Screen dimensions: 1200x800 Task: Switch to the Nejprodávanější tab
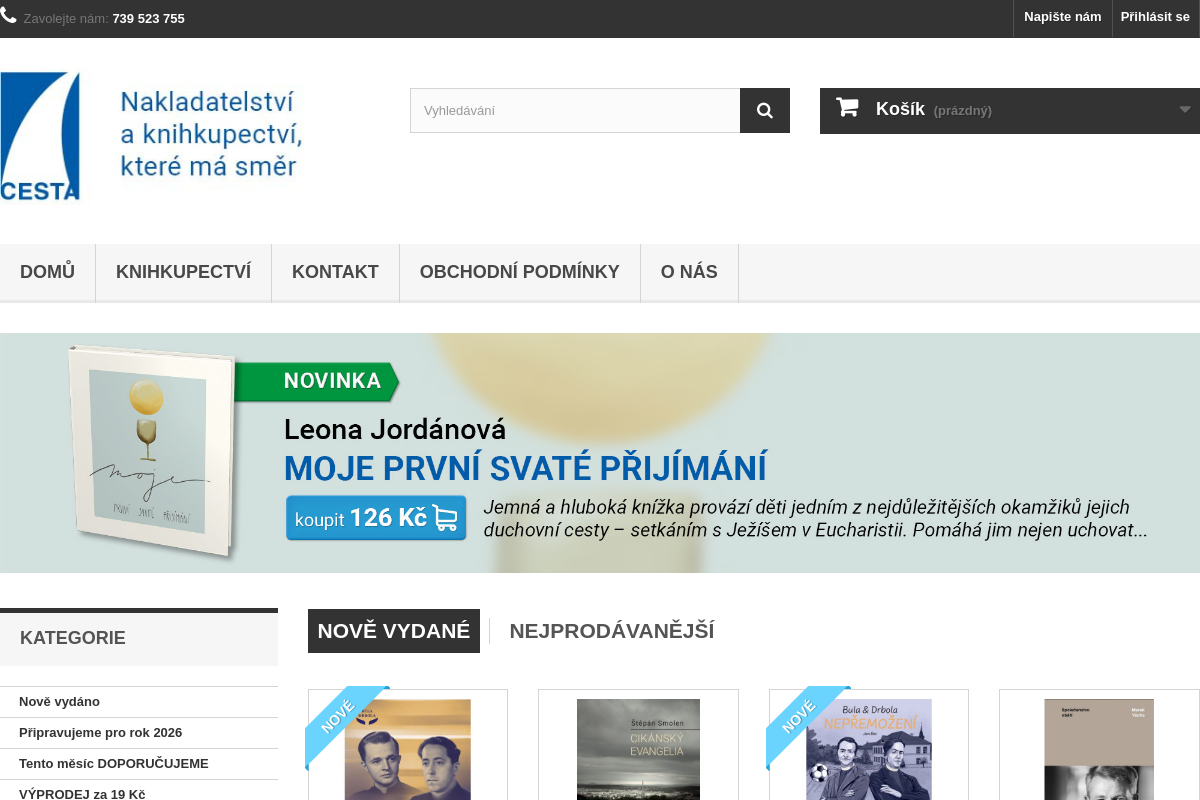pos(611,631)
